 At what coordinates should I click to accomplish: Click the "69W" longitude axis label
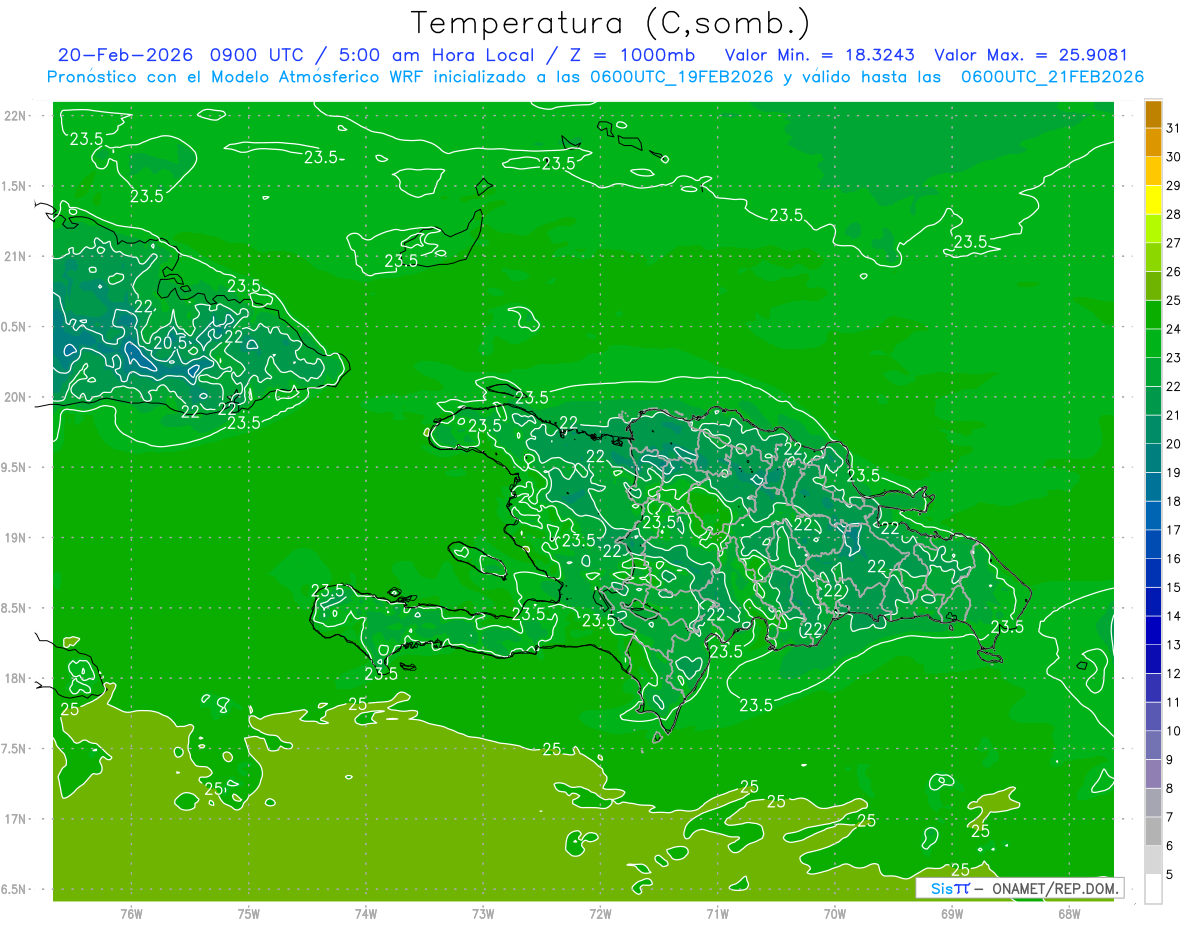952,914
